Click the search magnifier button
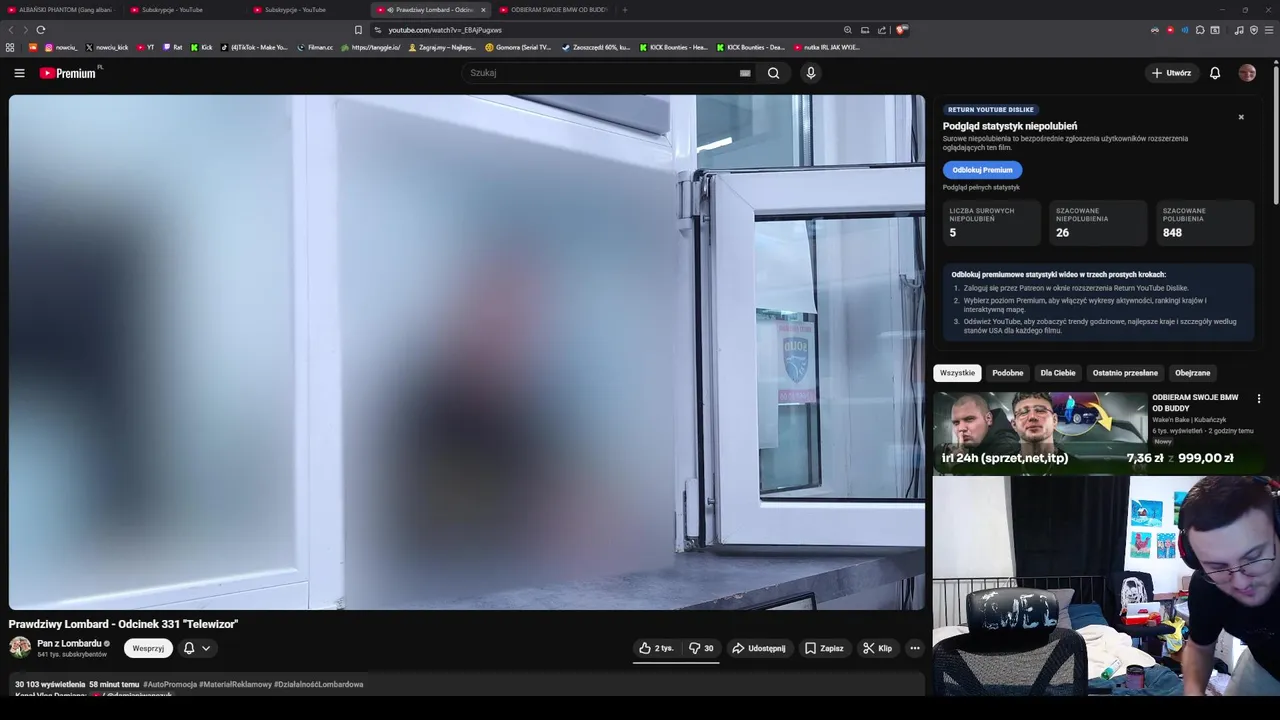 (x=773, y=73)
